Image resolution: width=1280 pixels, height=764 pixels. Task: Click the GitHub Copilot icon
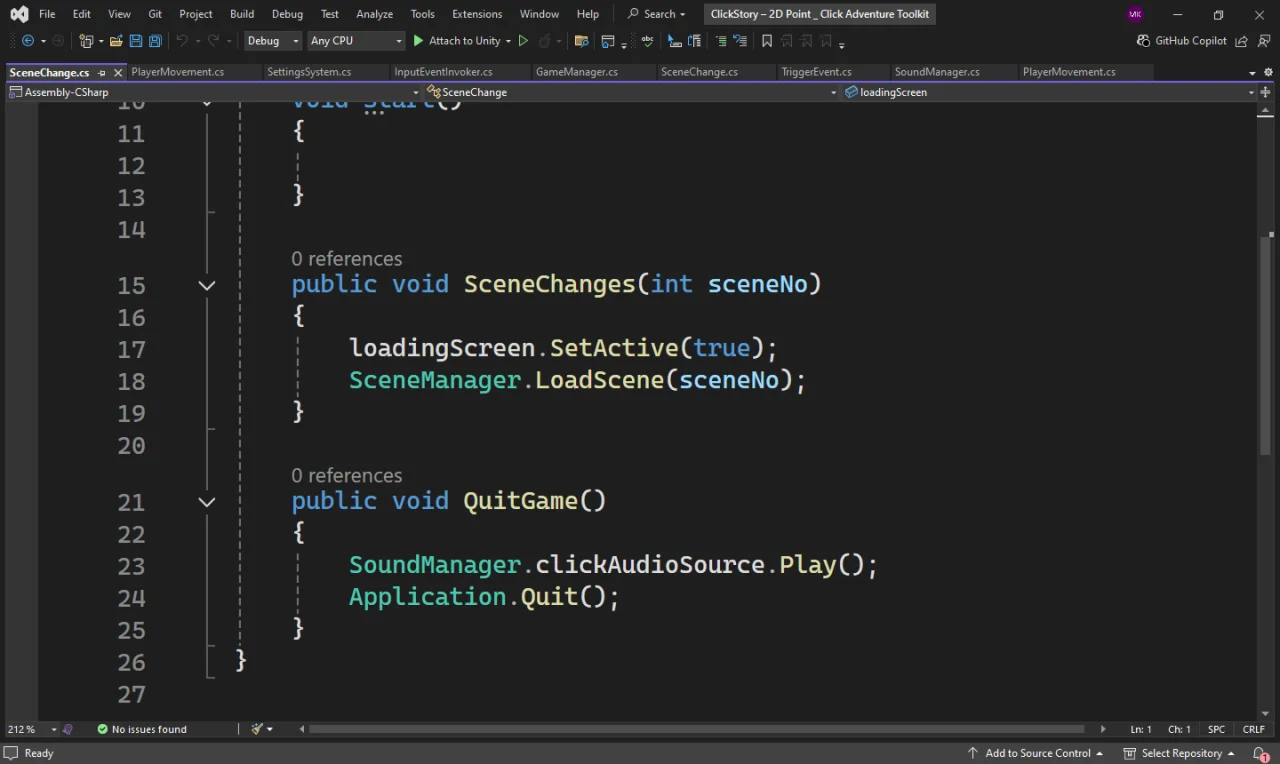click(x=1143, y=41)
